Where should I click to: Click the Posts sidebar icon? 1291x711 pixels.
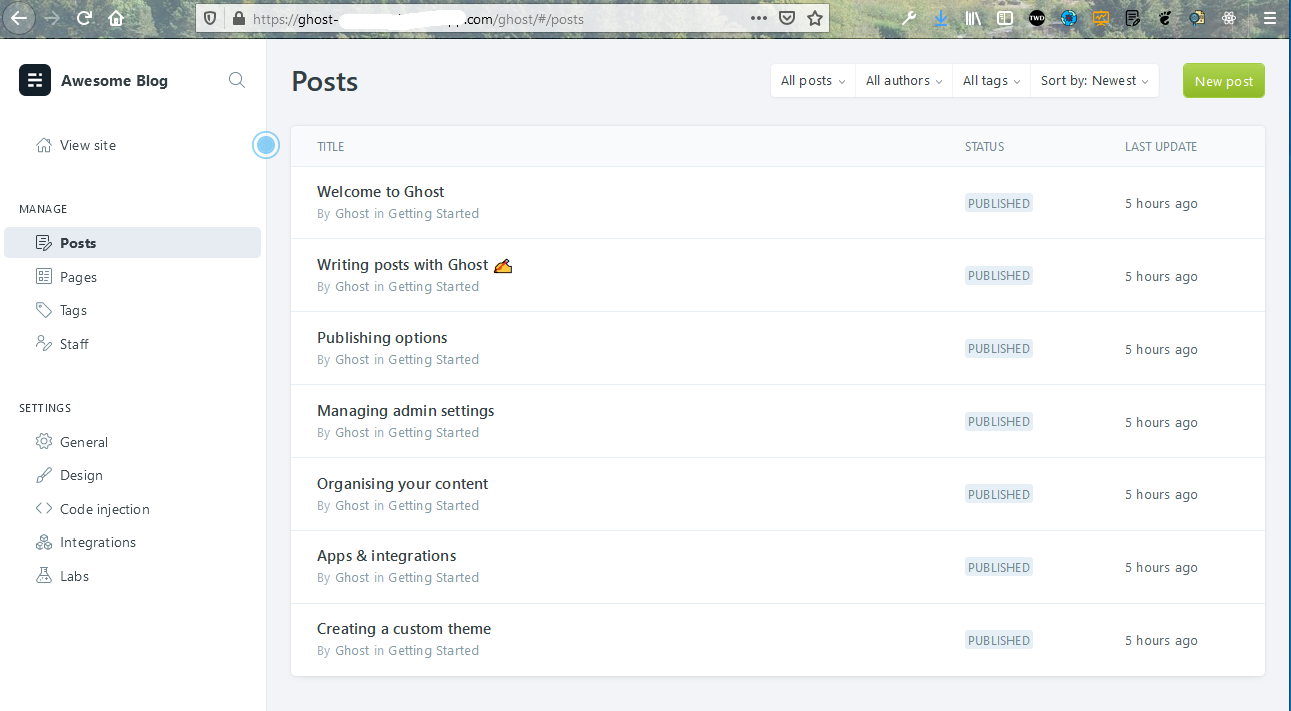(x=44, y=243)
